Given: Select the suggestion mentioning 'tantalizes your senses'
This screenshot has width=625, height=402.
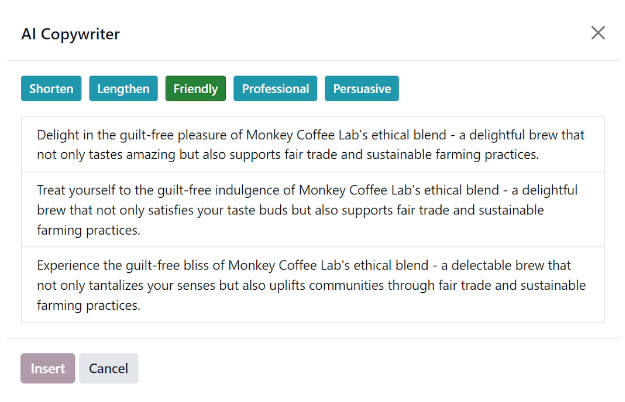Looking at the screenshot, I should (x=313, y=285).
